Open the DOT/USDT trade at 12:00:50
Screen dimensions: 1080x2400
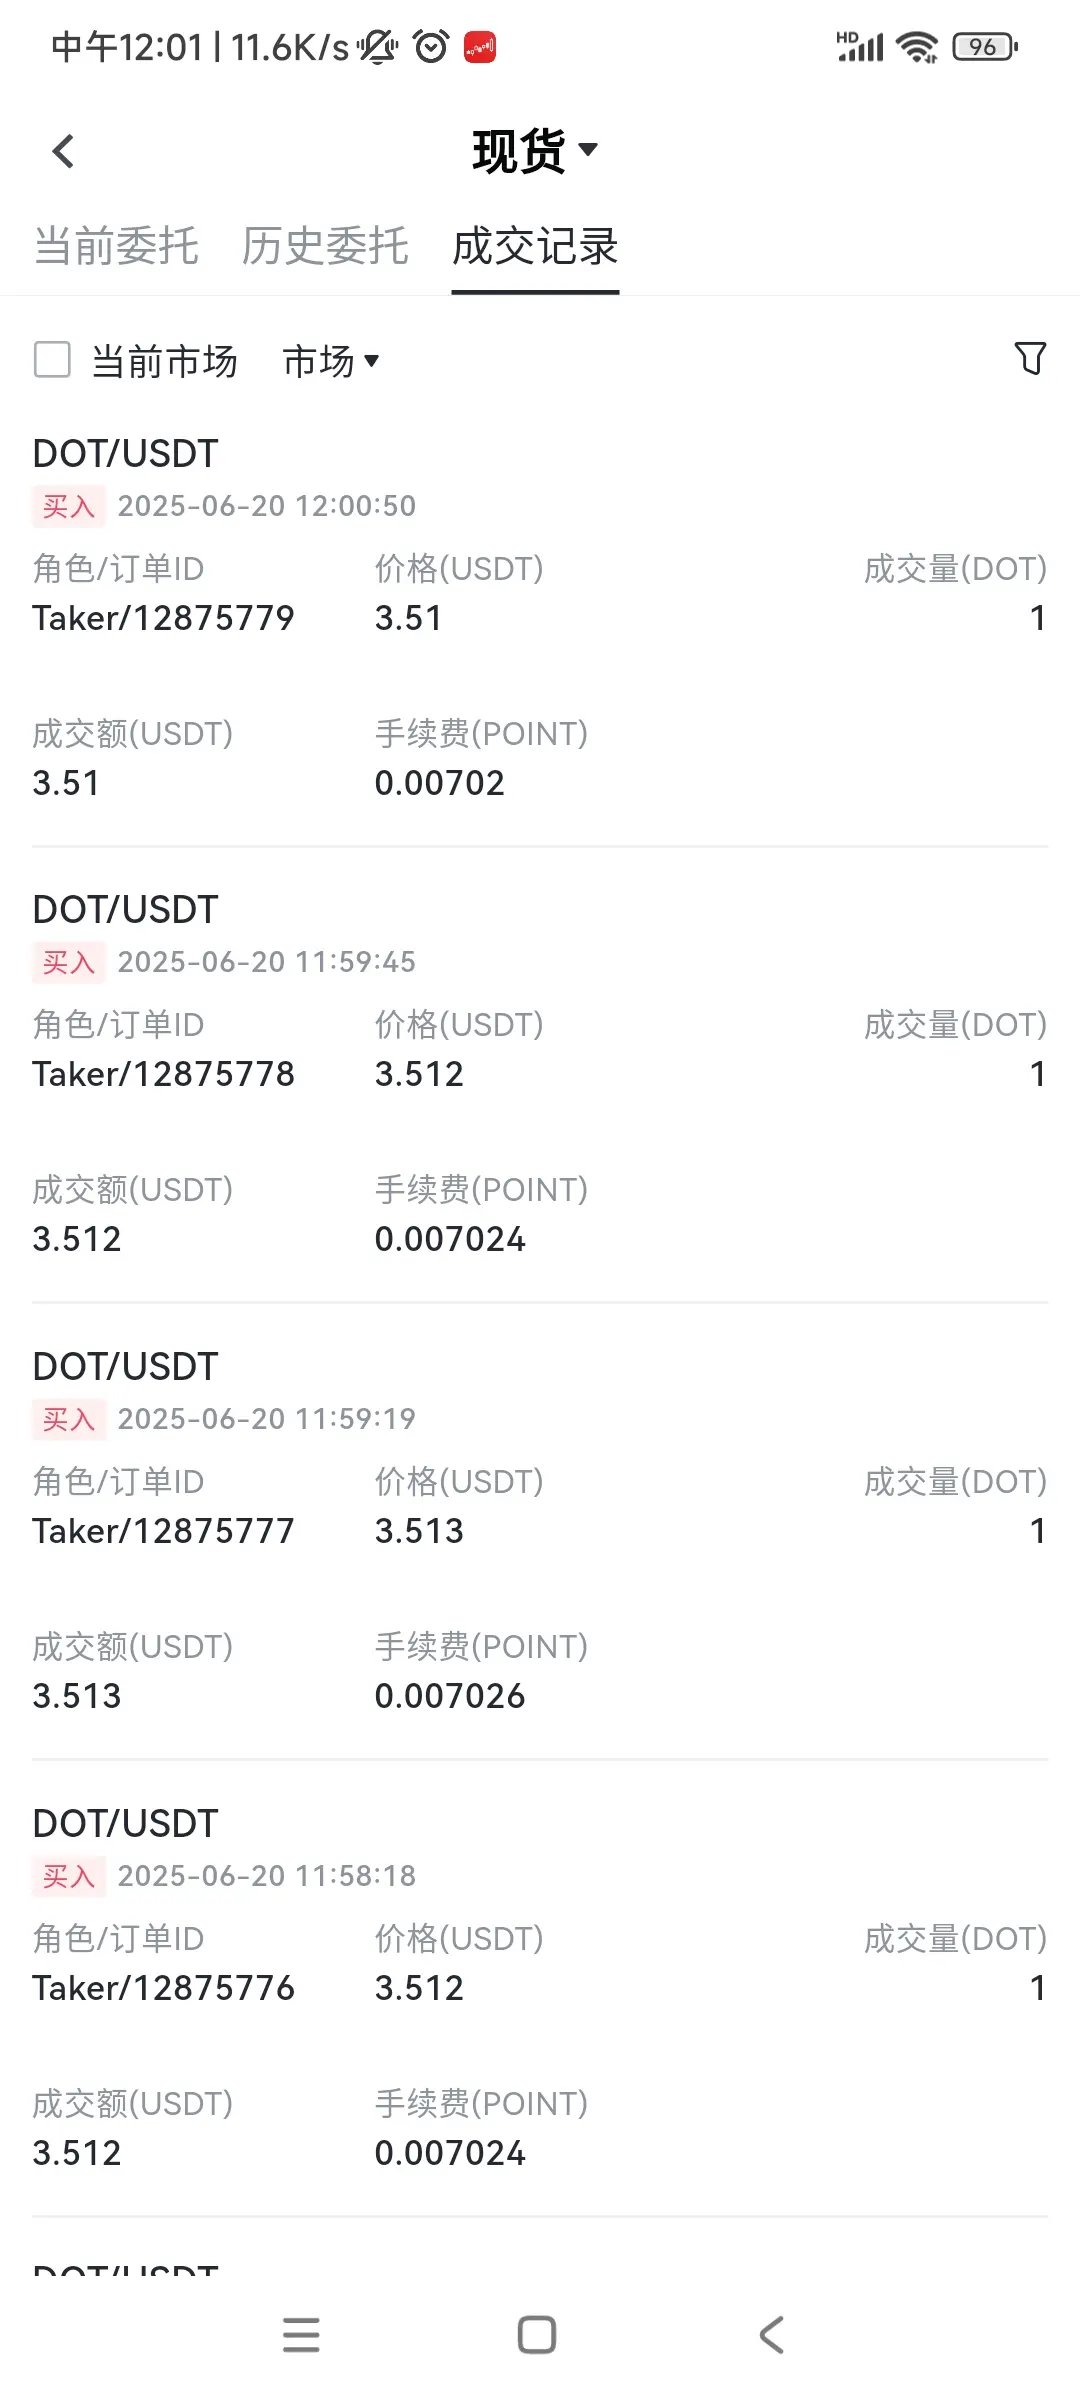point(540,619)
